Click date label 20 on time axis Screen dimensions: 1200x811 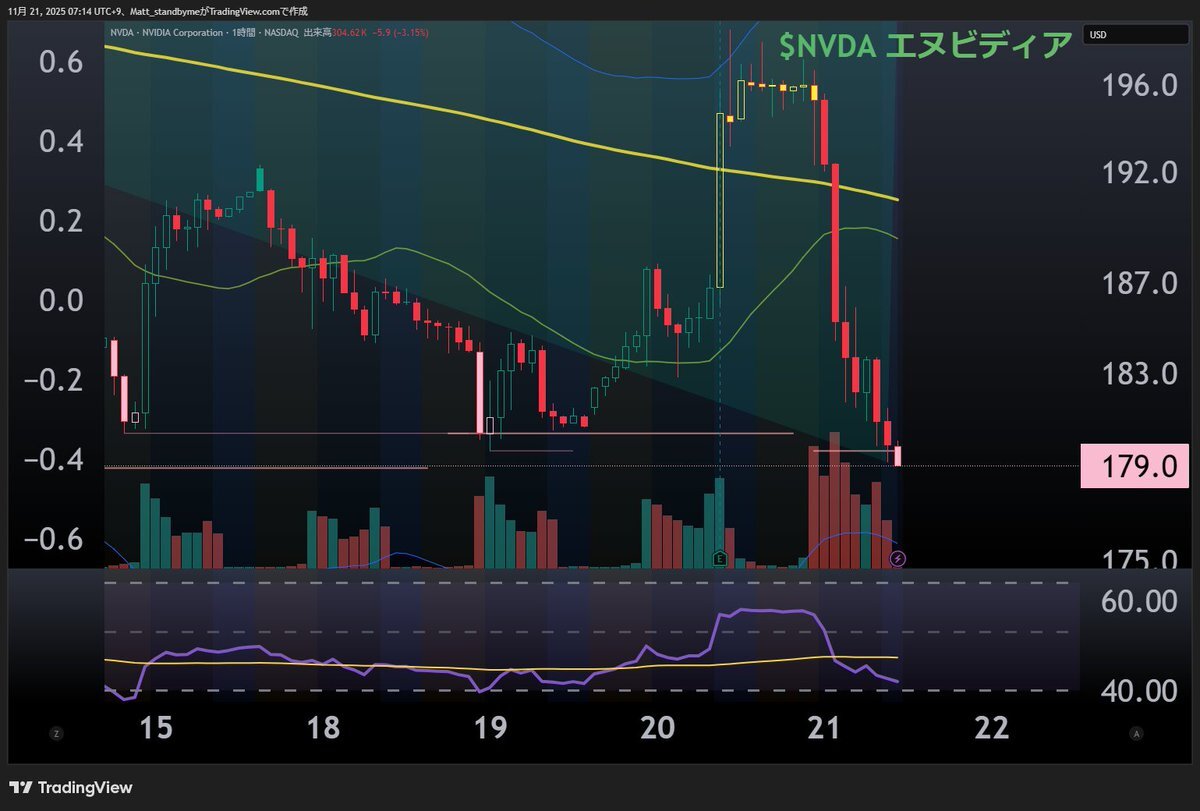tap(657, 728)
